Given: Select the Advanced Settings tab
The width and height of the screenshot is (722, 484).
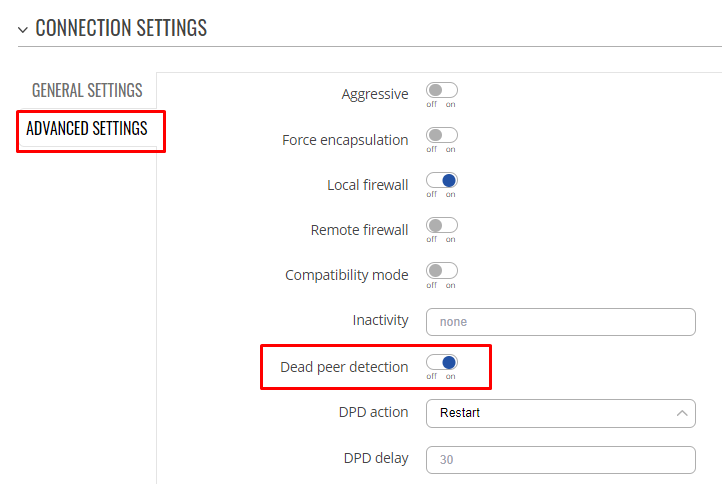Looking at the screenshot, I should 87,128.
